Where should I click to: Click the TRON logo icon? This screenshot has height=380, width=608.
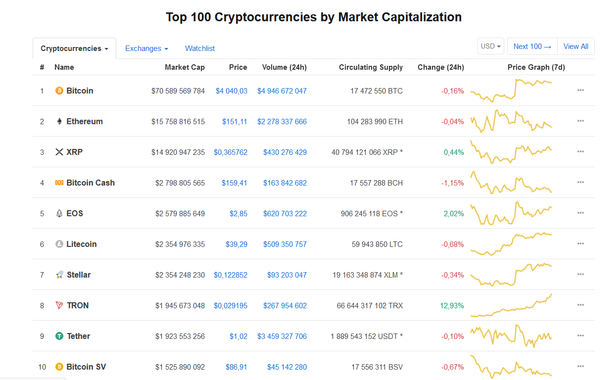(59, 305)
